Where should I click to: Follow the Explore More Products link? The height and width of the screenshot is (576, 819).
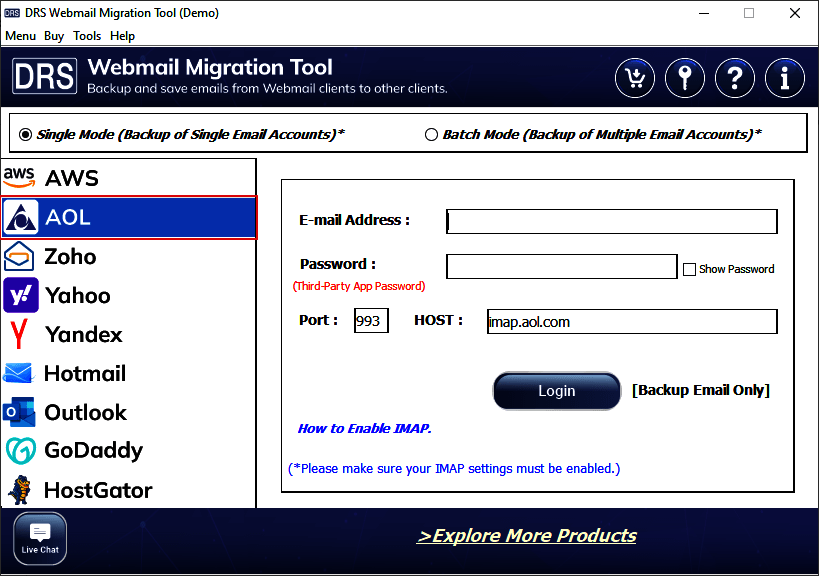tap(526, 536)
